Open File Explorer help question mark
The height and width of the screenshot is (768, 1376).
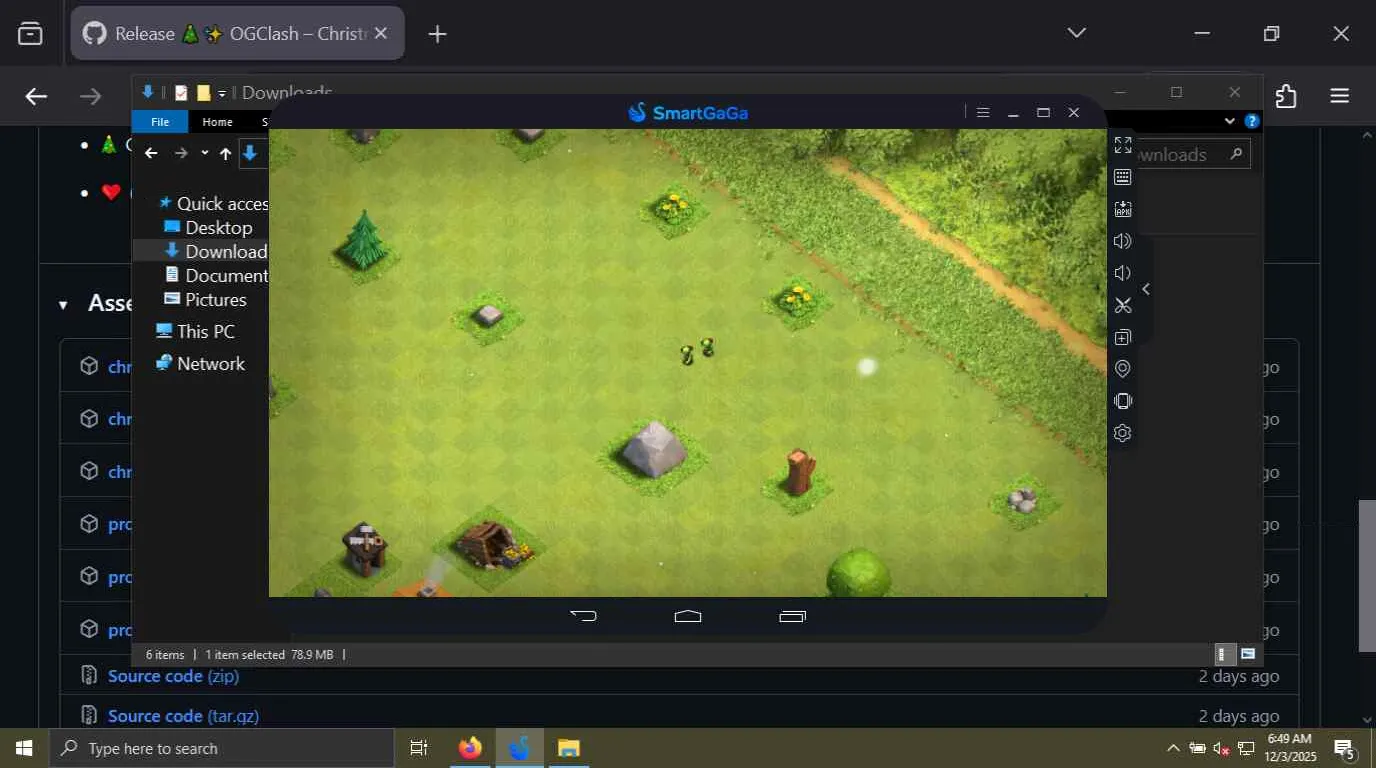[1251, 121]
